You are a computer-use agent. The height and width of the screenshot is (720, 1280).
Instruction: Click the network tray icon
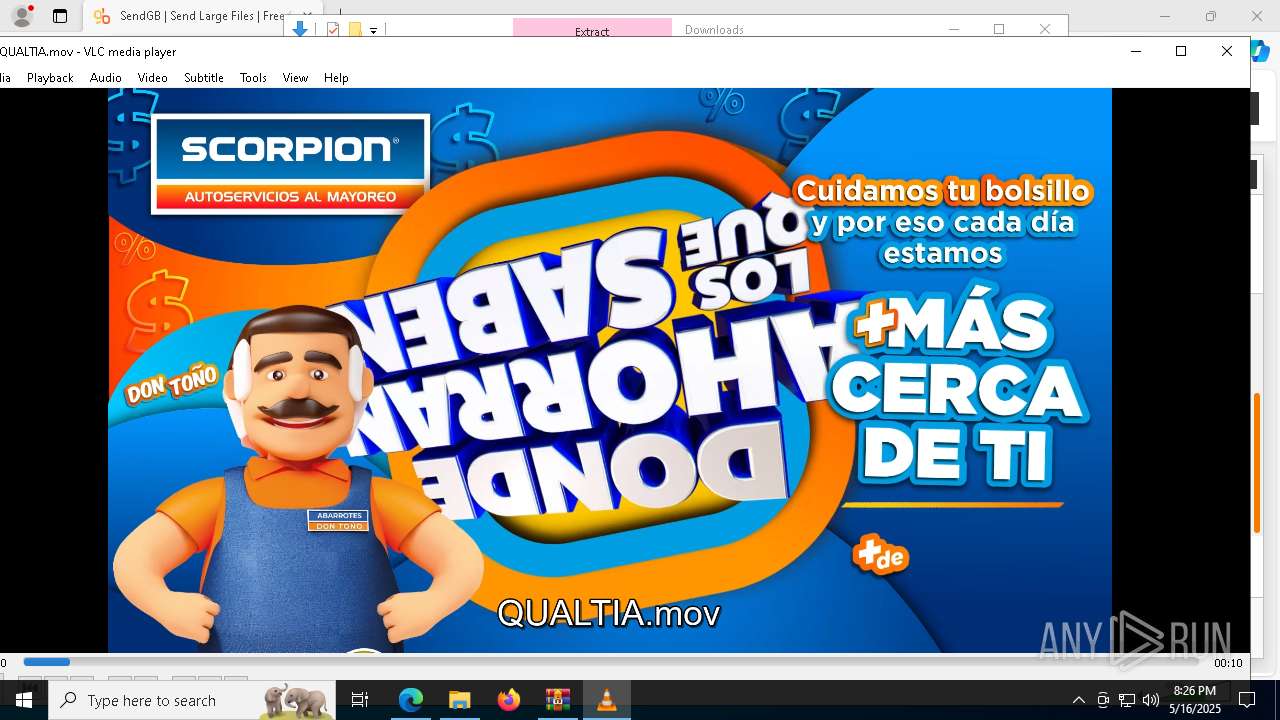tap(1127, 700)
